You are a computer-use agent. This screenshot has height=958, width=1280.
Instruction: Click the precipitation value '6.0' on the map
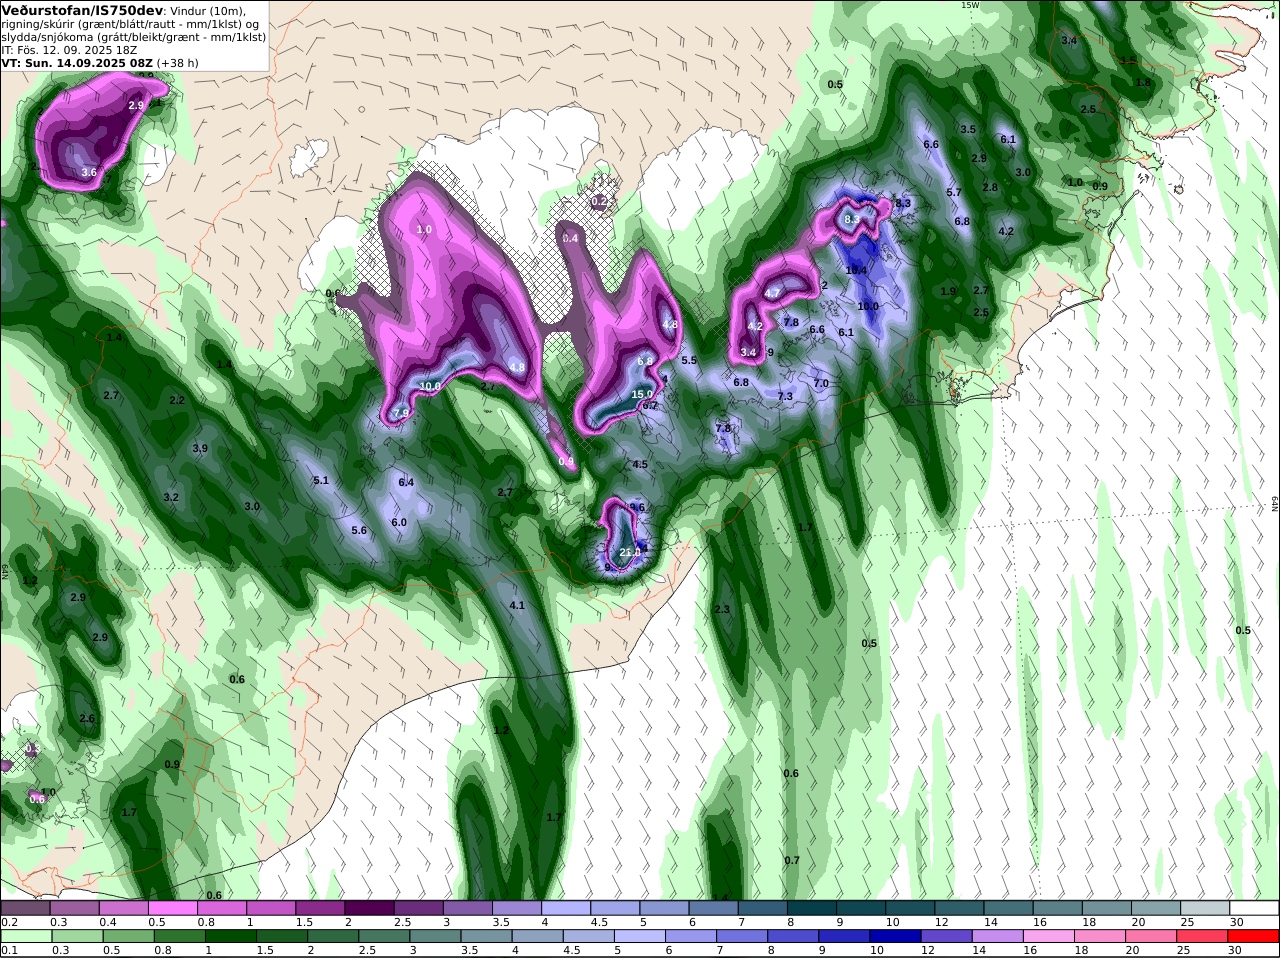point(399,522)
